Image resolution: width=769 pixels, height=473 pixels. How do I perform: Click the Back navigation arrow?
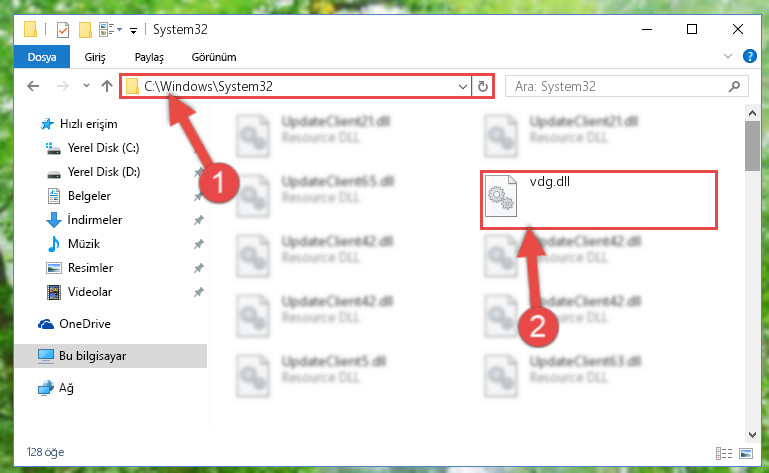click(x=33, y=86)
